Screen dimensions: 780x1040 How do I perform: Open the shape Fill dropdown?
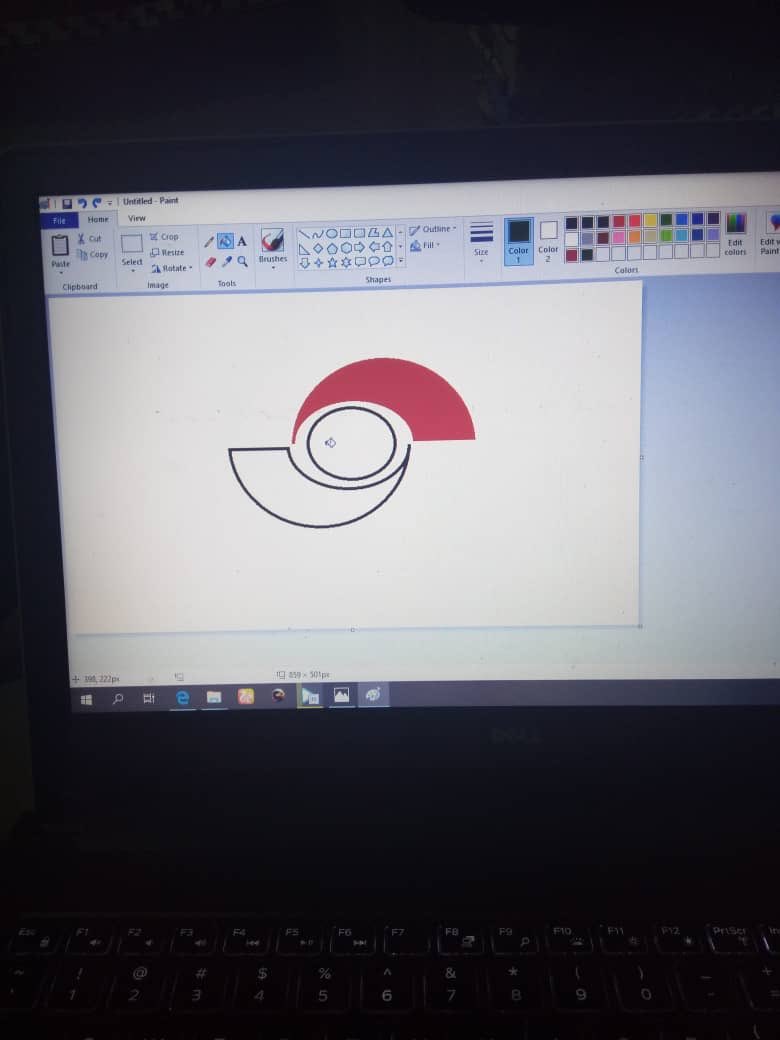426,245
